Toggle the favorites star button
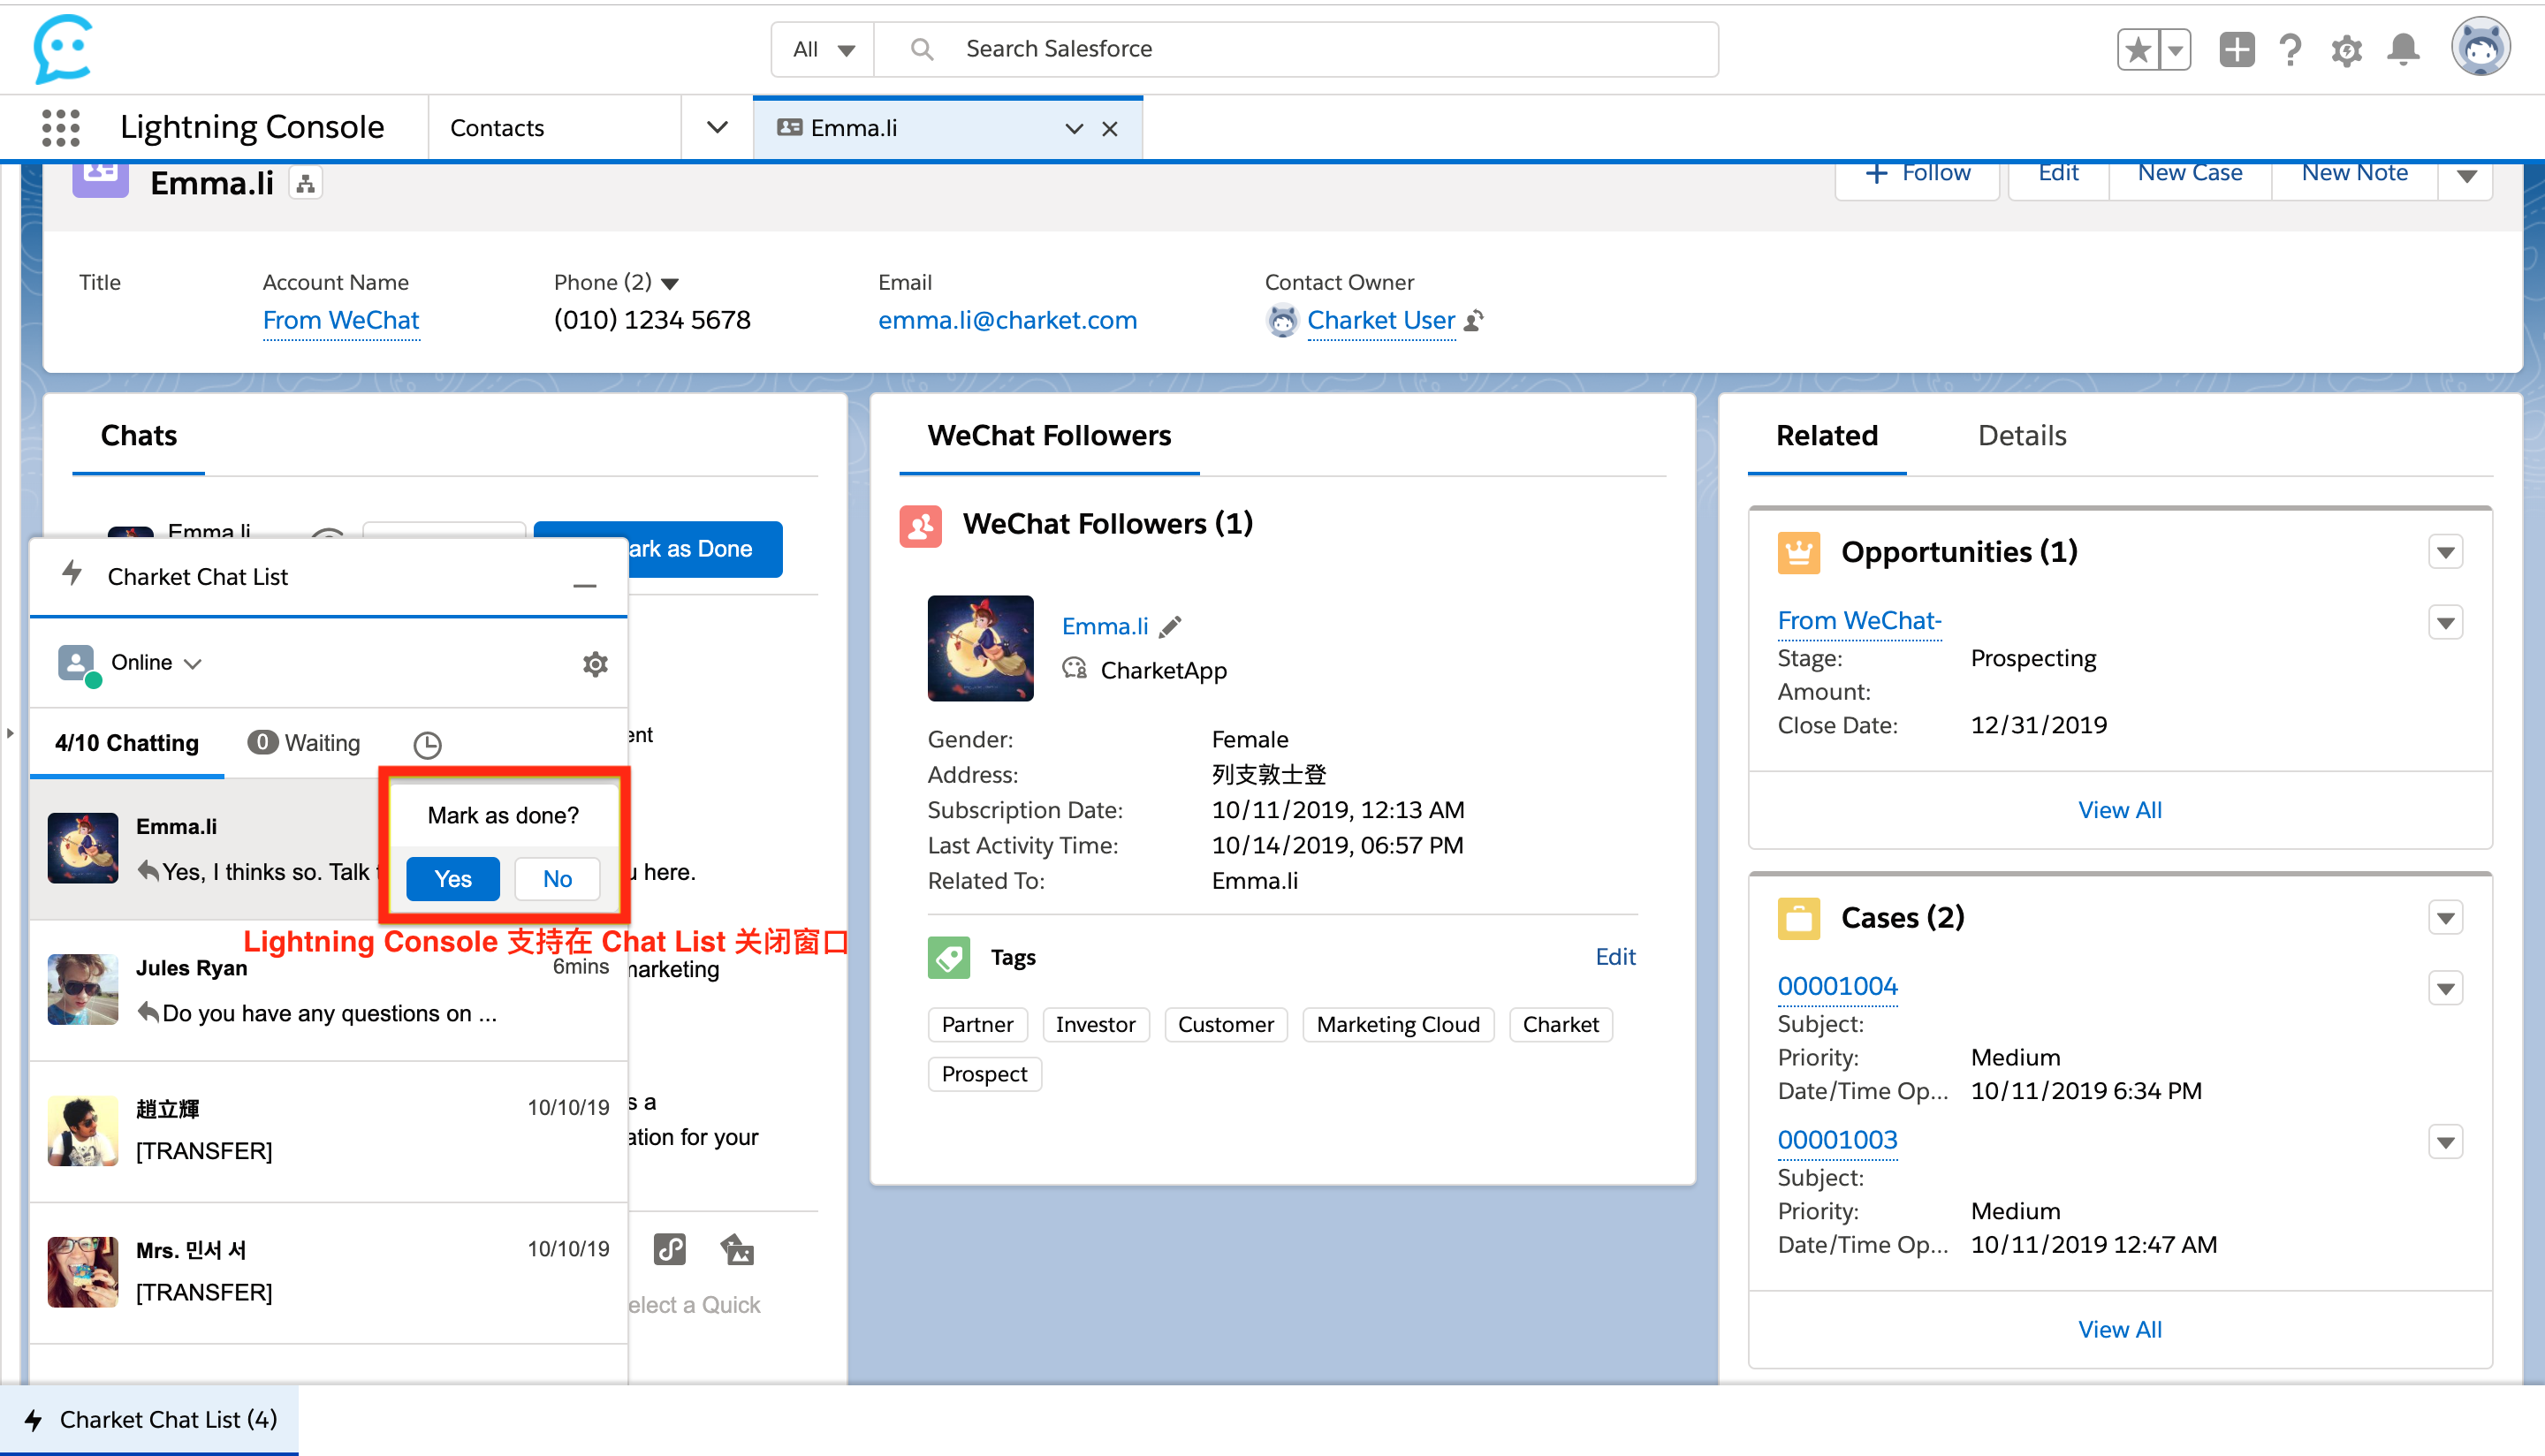The width and height of the screenshot is (2545, 1456). coord(2138,49)
